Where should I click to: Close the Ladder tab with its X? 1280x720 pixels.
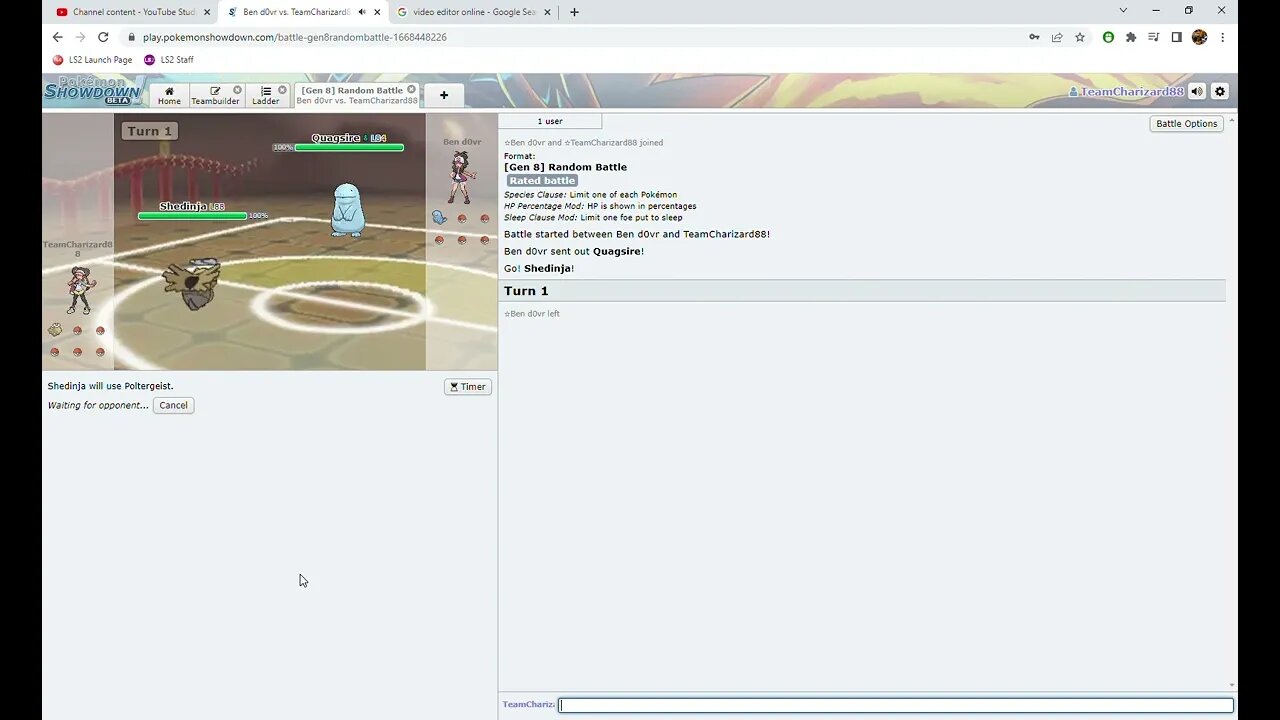(282, 90)
